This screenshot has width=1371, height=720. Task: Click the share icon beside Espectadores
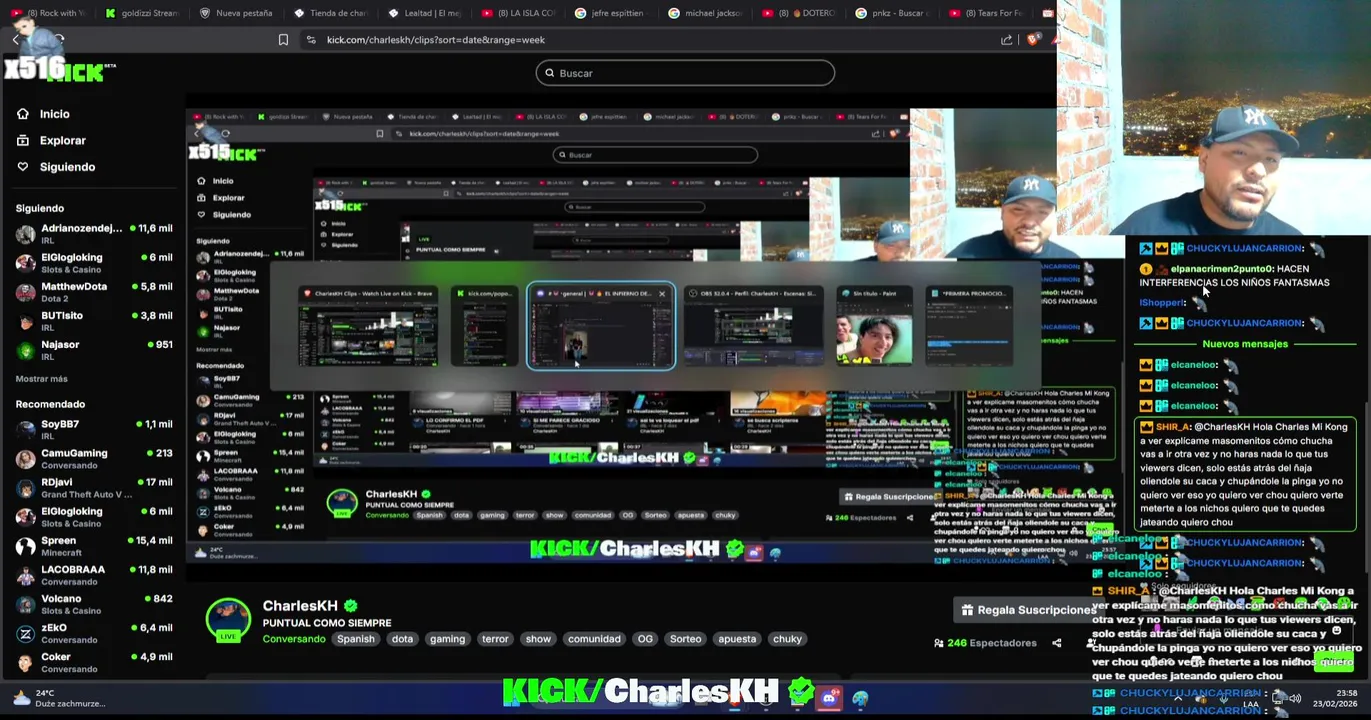(1056, 643)
